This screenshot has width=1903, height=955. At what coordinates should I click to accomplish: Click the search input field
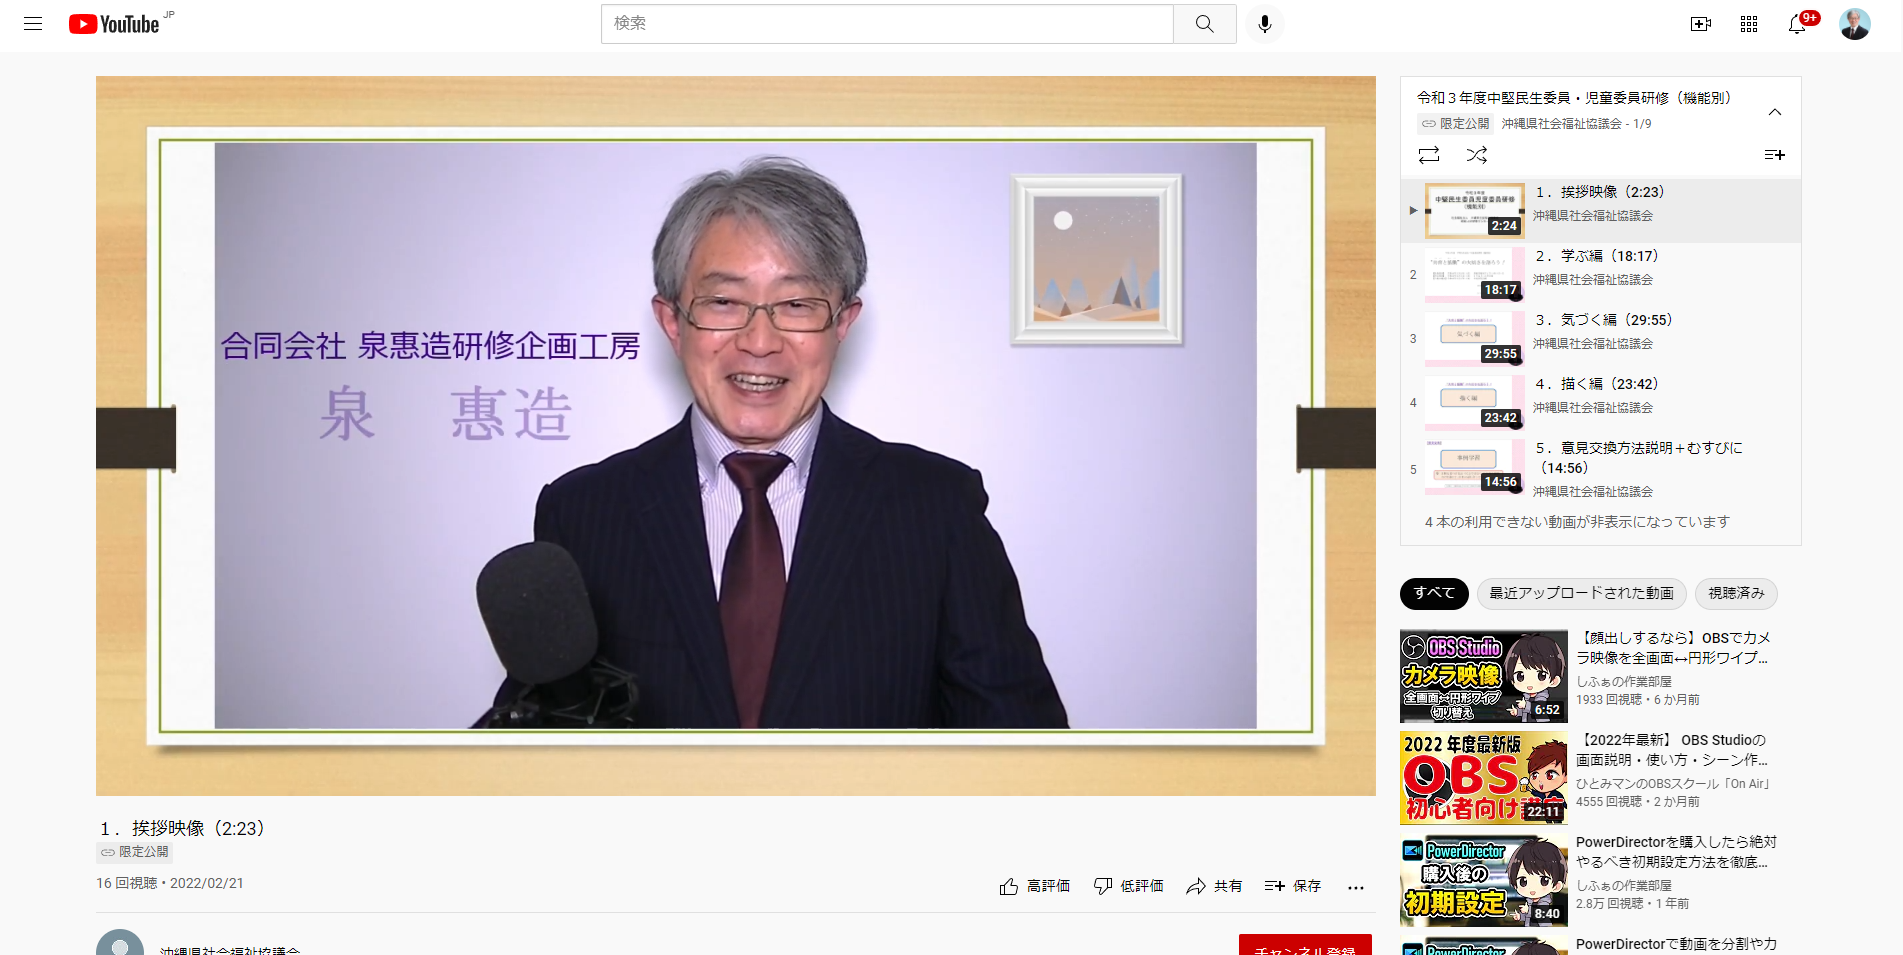887,24
